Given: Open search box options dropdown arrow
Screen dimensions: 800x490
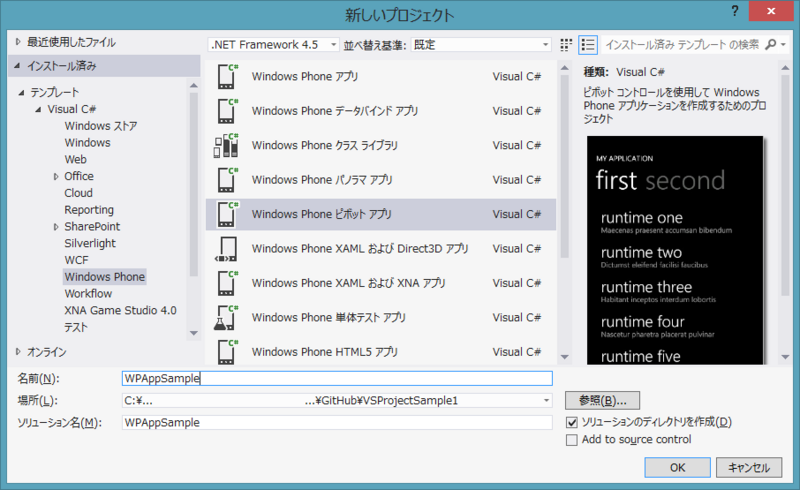Looking at the screenshot, I should (783, 45).
